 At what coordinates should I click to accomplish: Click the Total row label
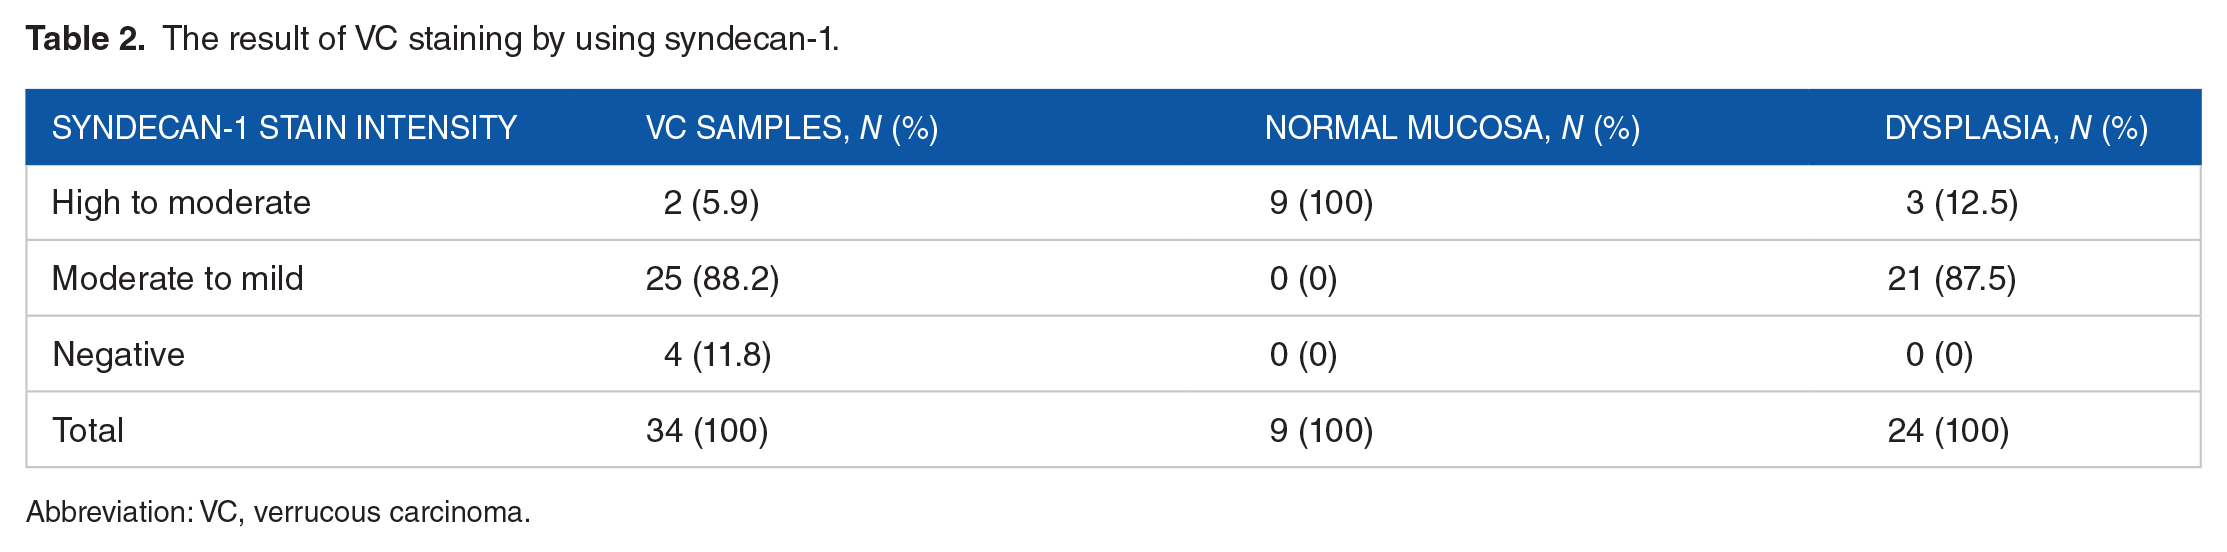pyautogui.click(x=88, y=431)
